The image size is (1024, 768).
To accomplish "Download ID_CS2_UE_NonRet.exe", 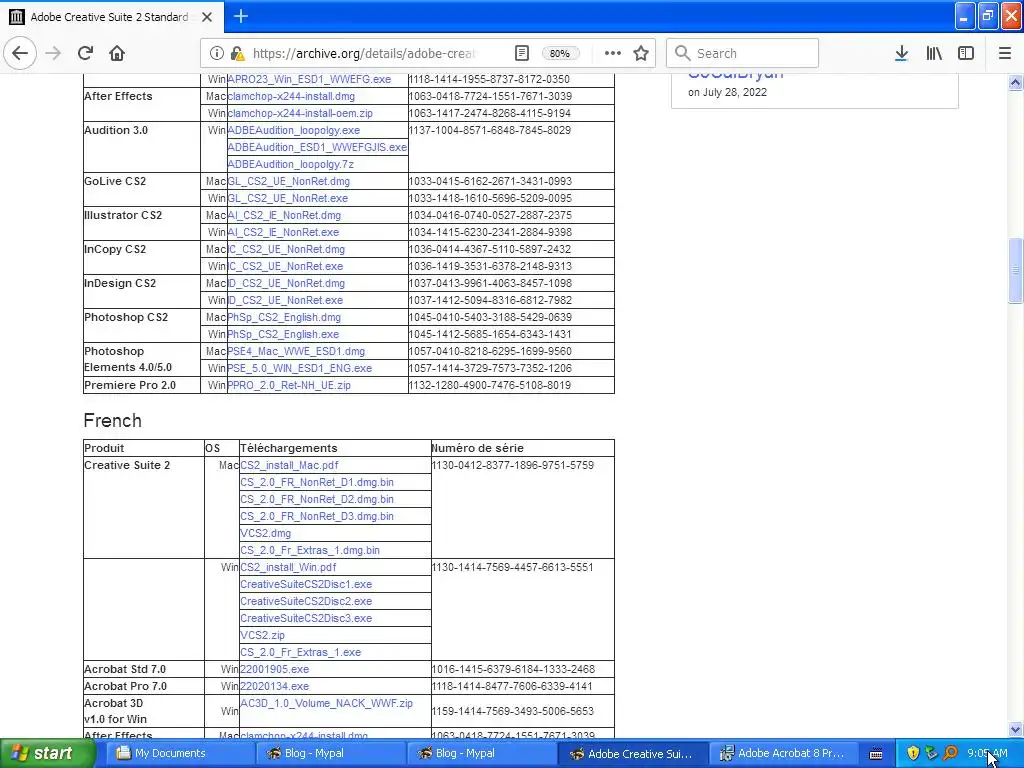I will (x=285, y=300).
